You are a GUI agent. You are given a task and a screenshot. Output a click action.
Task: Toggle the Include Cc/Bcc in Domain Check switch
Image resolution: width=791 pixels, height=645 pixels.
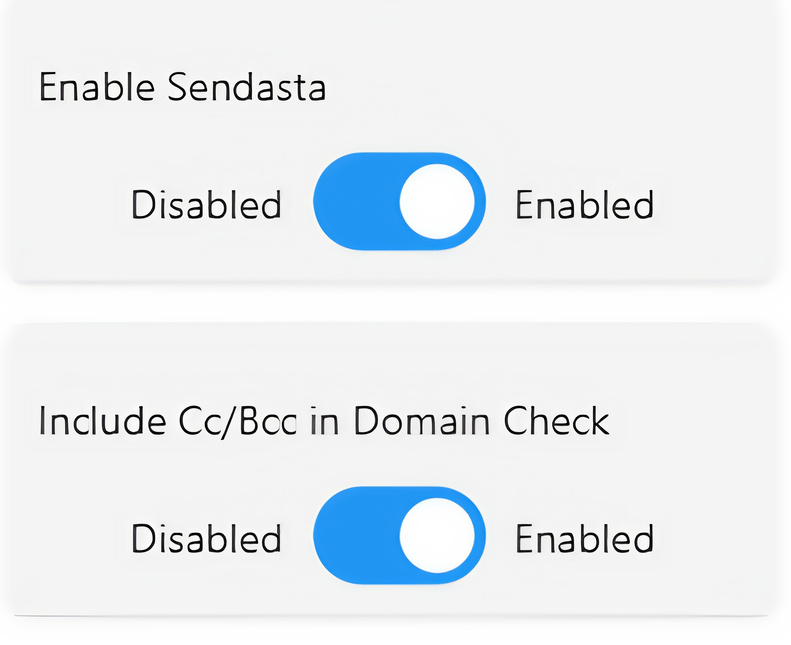coord(399,536)
